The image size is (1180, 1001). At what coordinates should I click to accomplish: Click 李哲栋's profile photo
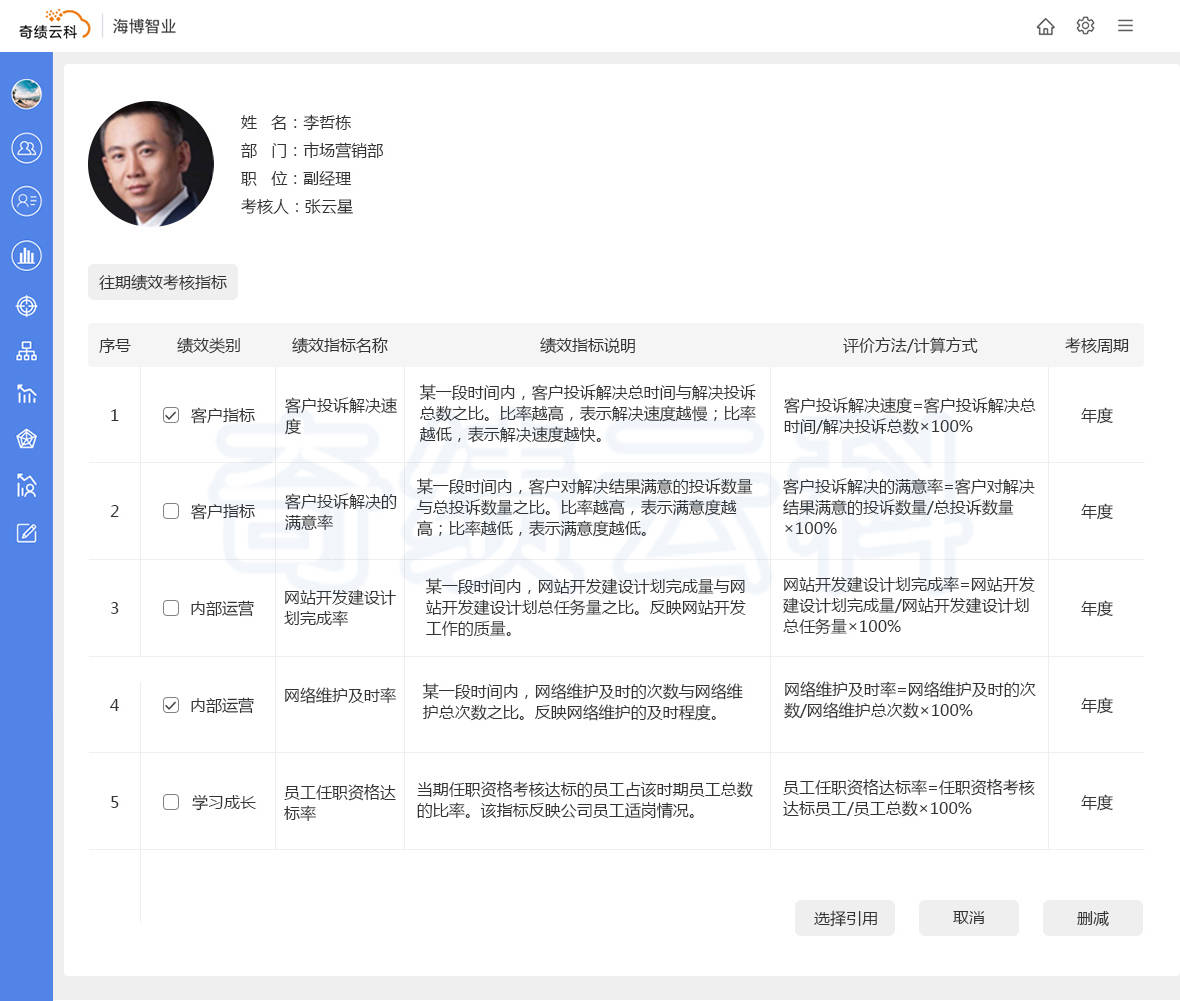[x=150, y=163]
